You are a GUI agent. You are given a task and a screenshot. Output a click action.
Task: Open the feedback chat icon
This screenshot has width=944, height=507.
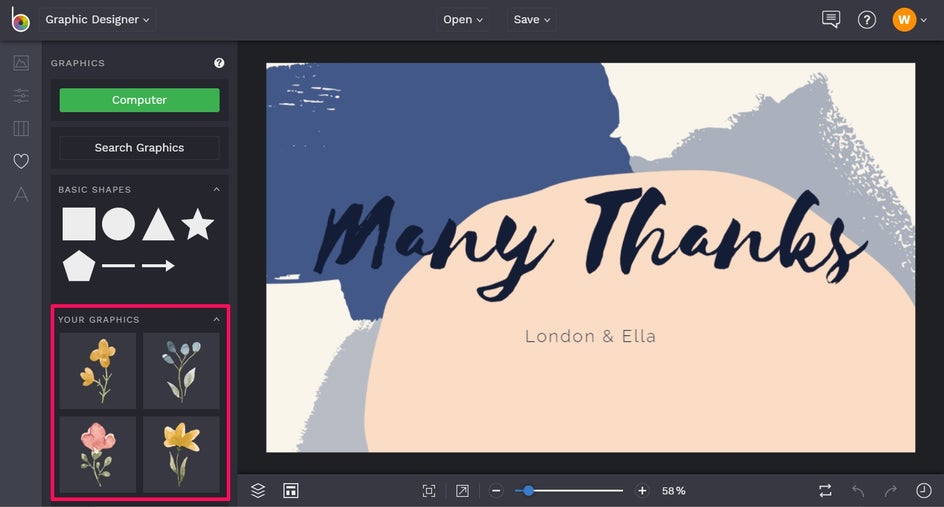coord(831,19)
